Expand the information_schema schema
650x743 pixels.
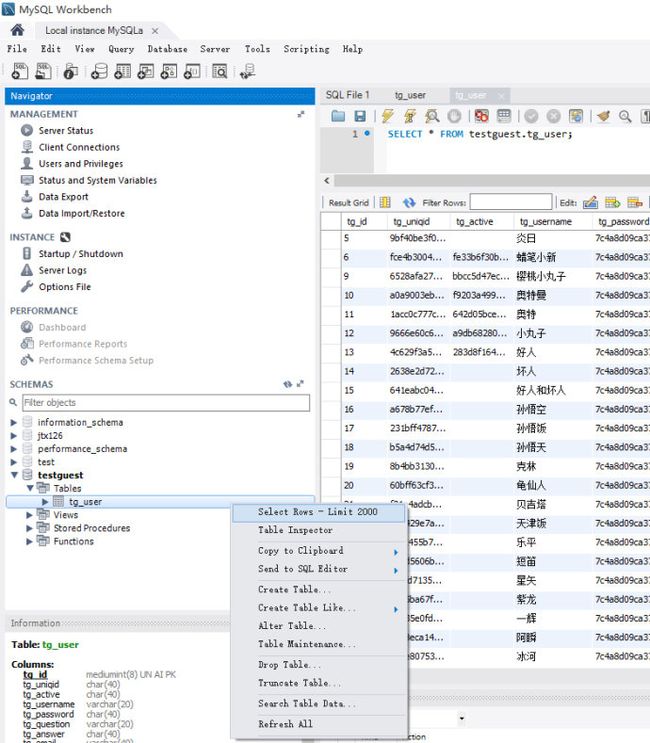click(13, 422)
